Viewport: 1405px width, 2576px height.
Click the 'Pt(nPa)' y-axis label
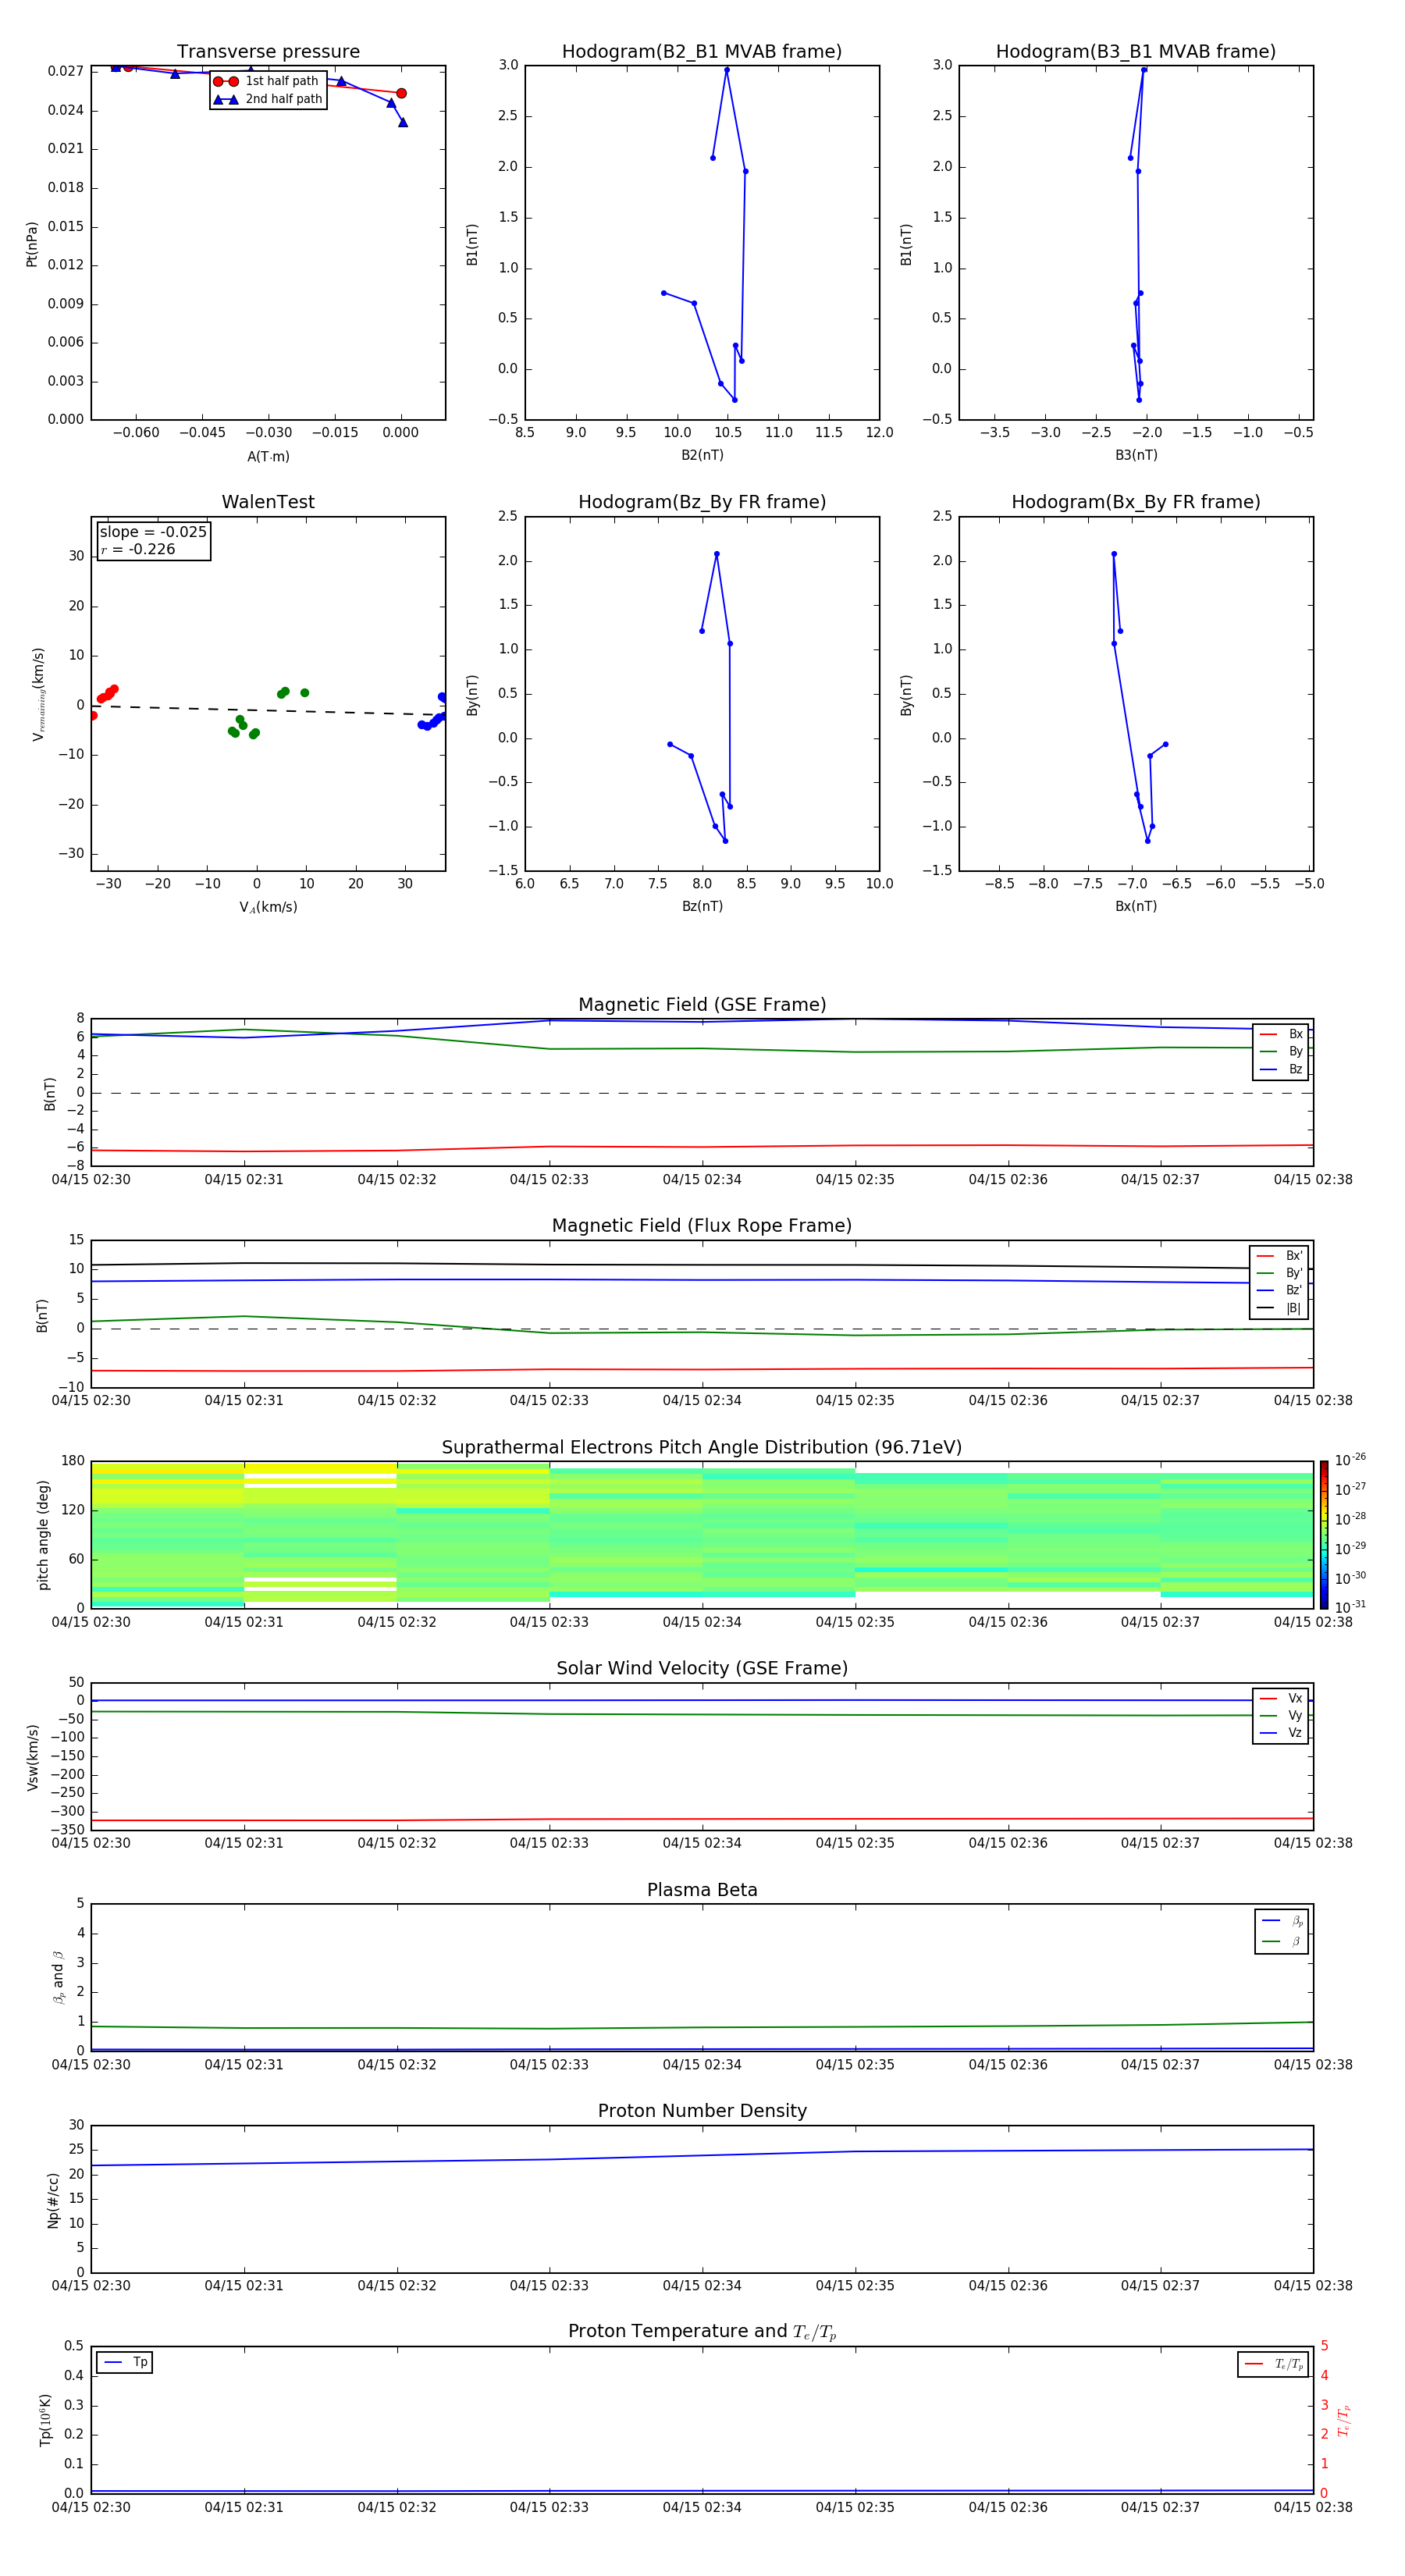point(32,243)
